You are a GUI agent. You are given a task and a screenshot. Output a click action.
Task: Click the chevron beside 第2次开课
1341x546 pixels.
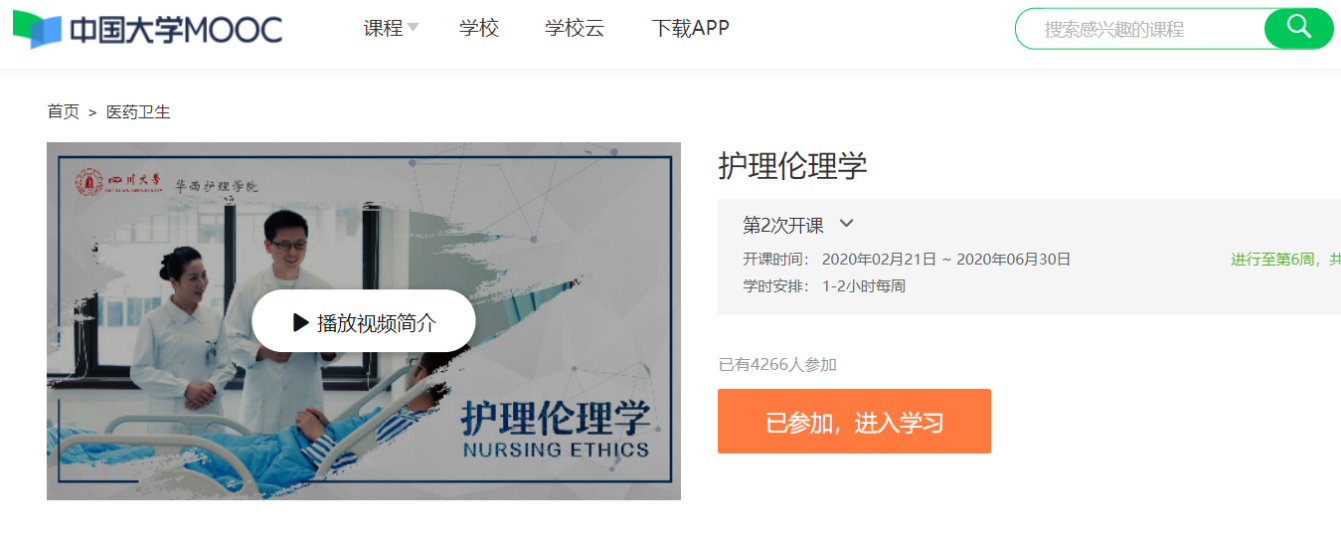[x=846, y=224]
